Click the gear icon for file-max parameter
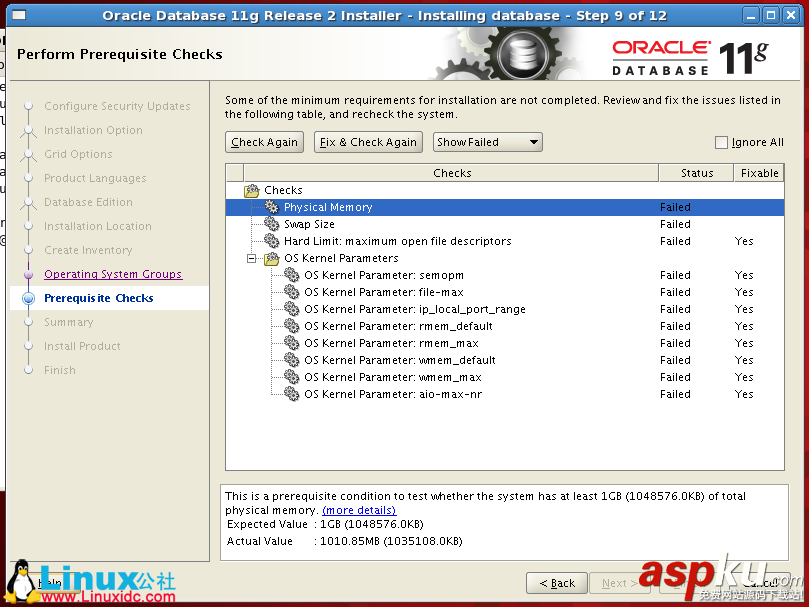This screenshot has height=607, width=809. [292, 292]
